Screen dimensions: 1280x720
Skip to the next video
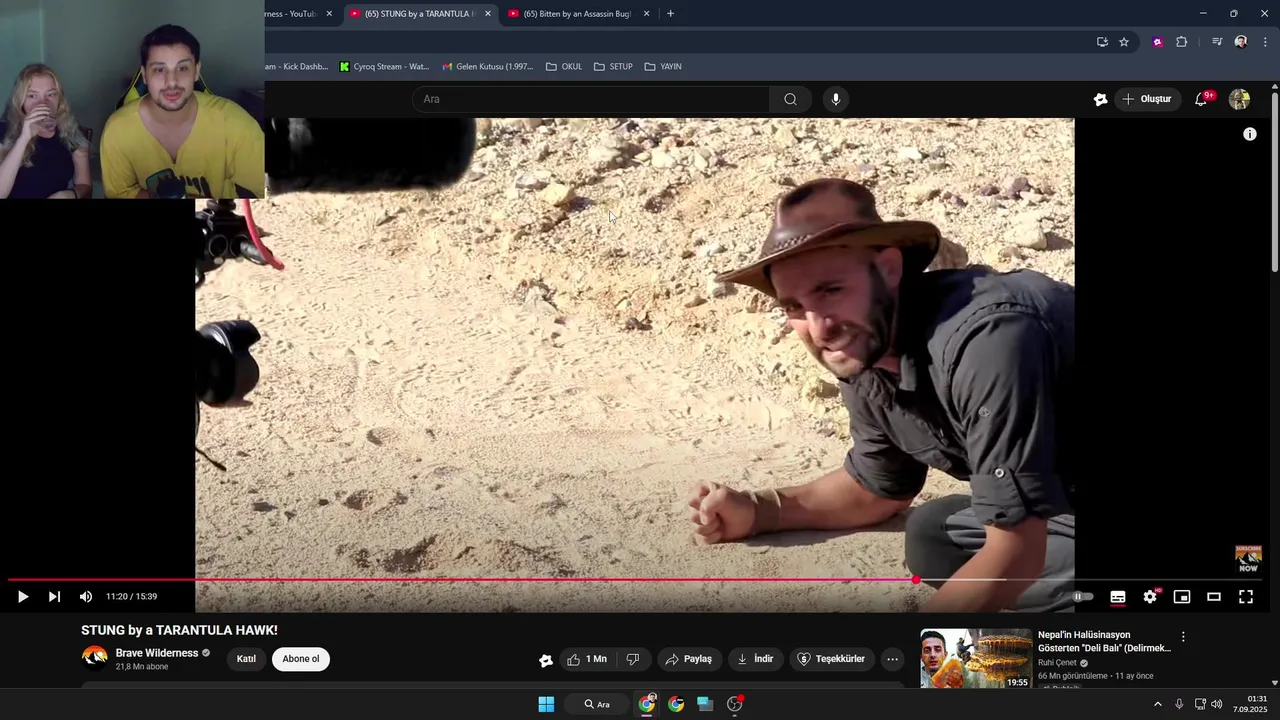pyautogui.click(x=54, y=597)
